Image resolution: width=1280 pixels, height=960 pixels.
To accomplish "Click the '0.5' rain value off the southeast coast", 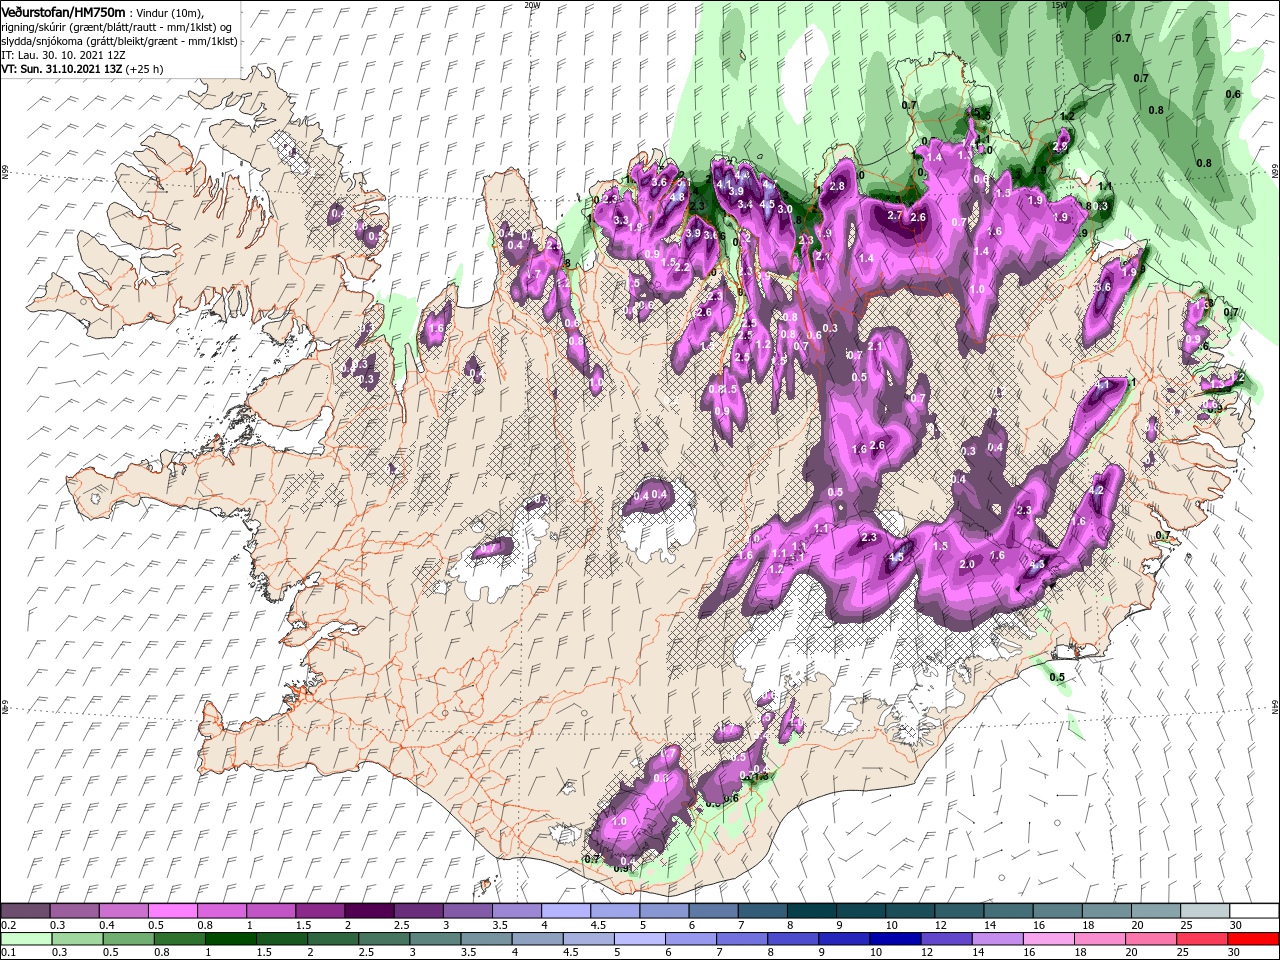I will [x=1057, y=677].
